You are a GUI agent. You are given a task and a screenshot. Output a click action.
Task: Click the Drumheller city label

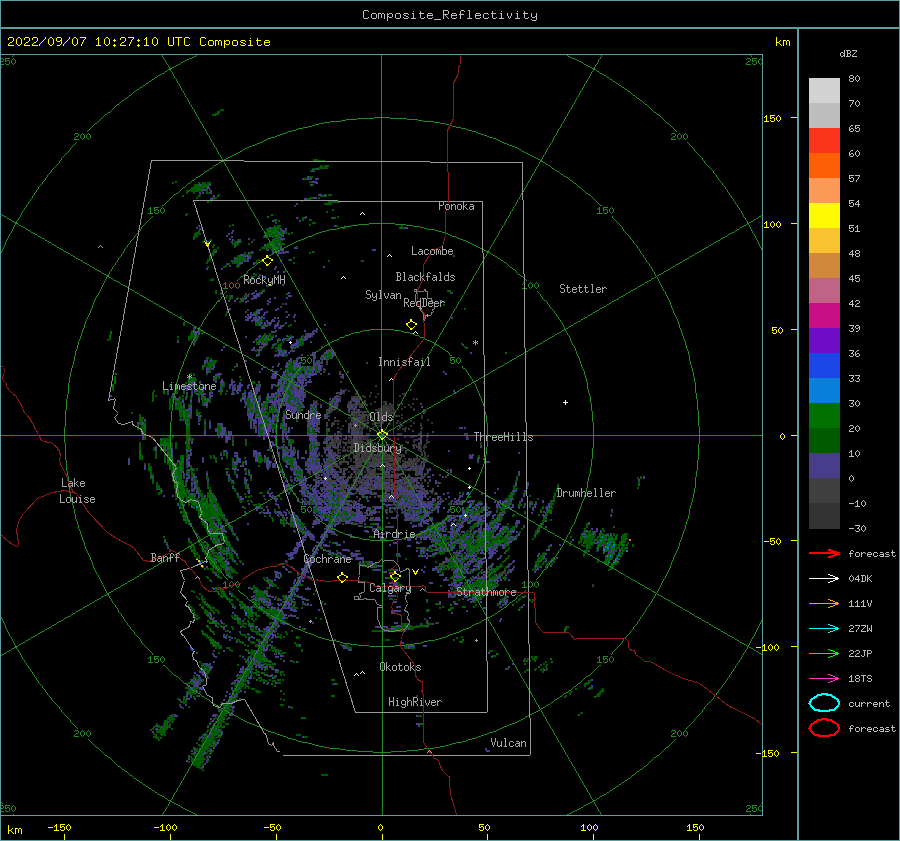pos(586,493)
